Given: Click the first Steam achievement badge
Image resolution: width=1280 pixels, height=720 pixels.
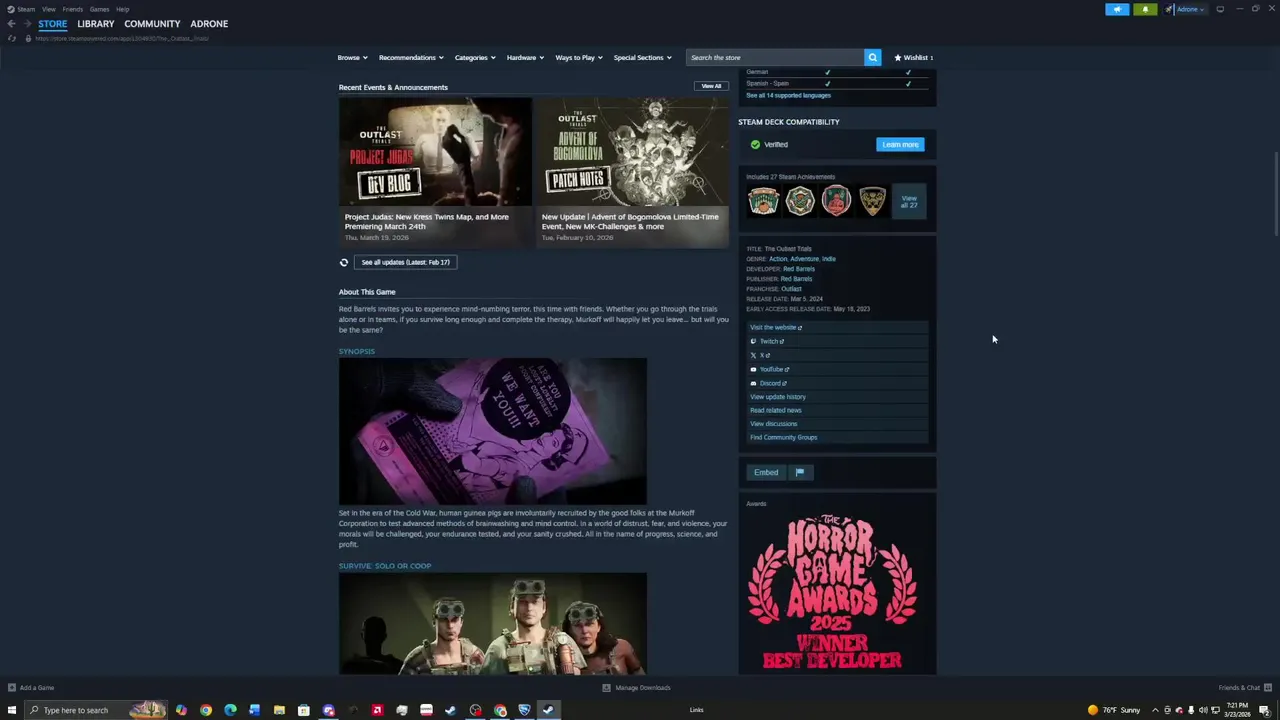Looking at the screenshot, I should tap(763, 201).
